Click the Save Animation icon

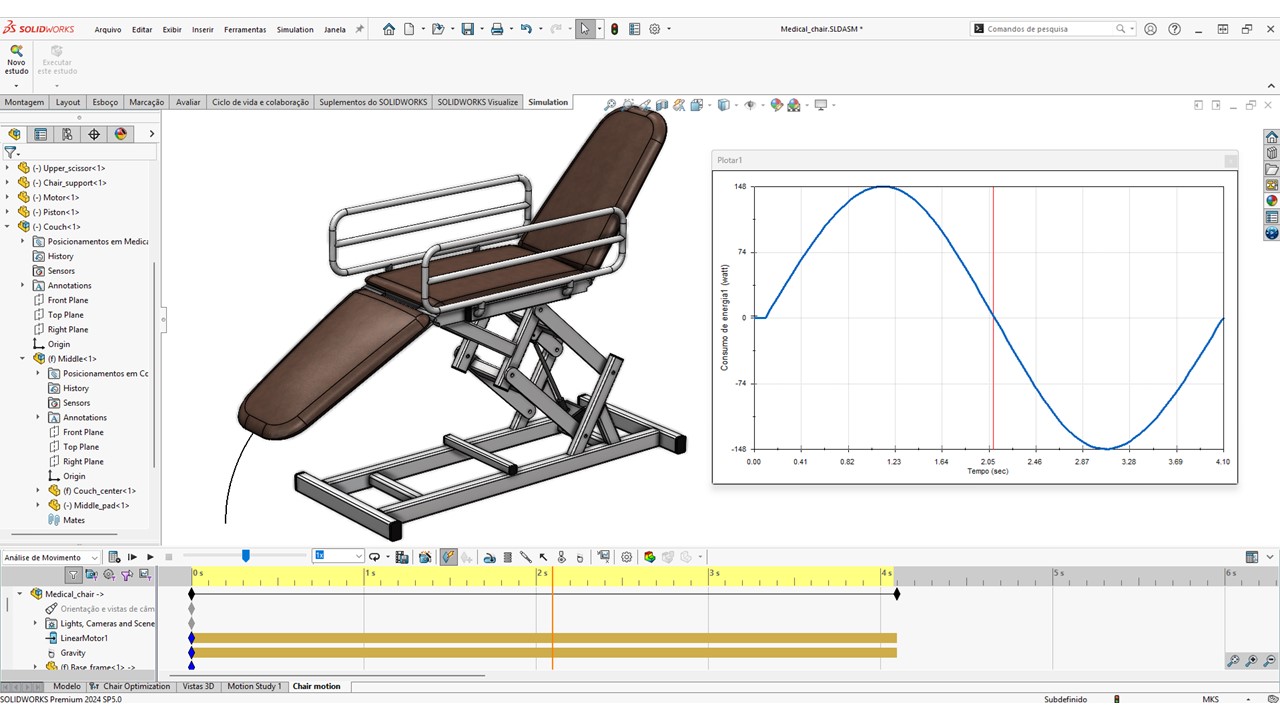point(401,557)
